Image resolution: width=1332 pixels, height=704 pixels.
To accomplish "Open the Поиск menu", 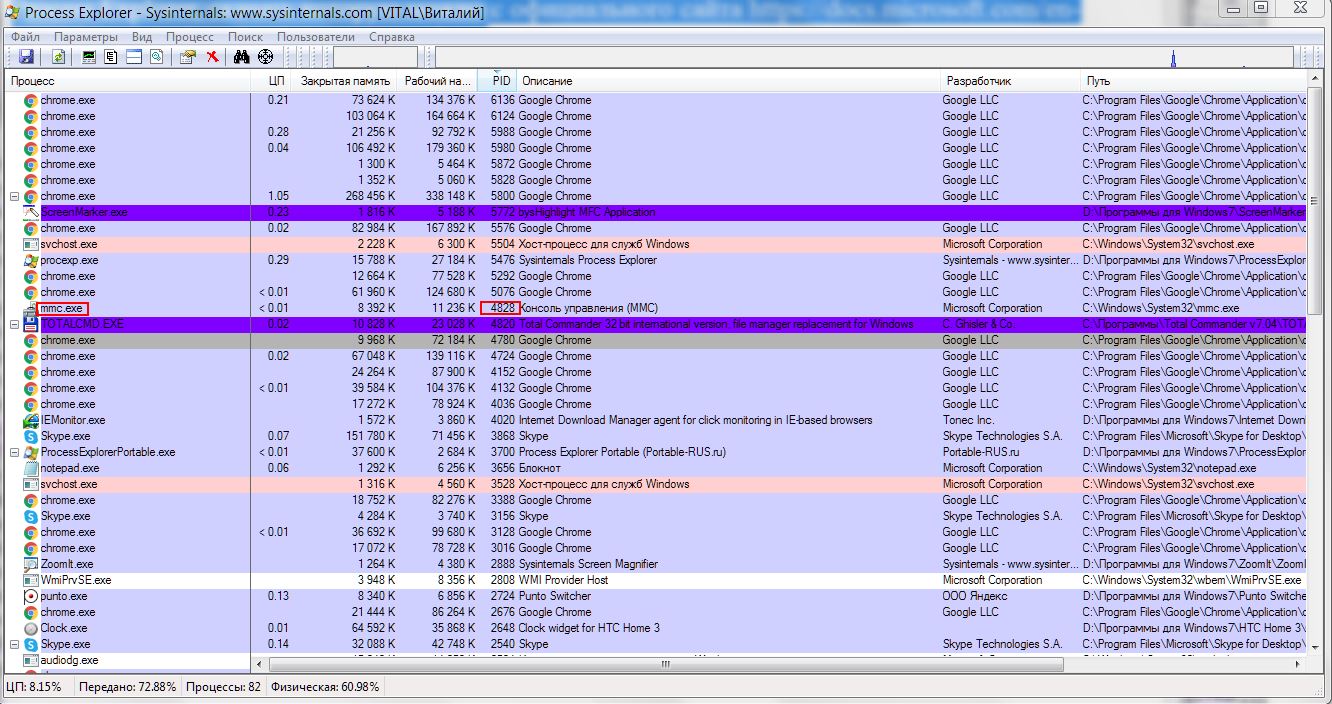I will pyautogui.click(x=246, y=37).
